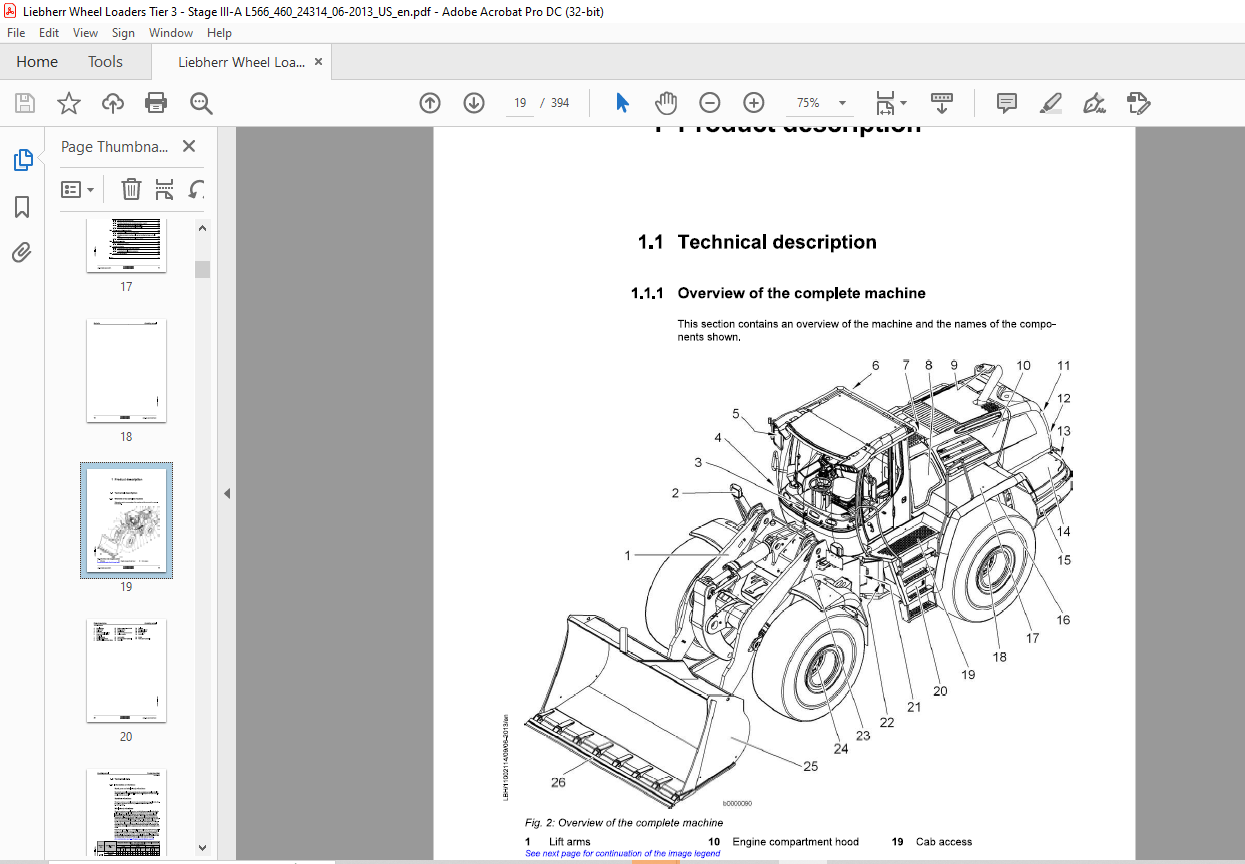Zoom out with the minus icon

click(710, 103)
